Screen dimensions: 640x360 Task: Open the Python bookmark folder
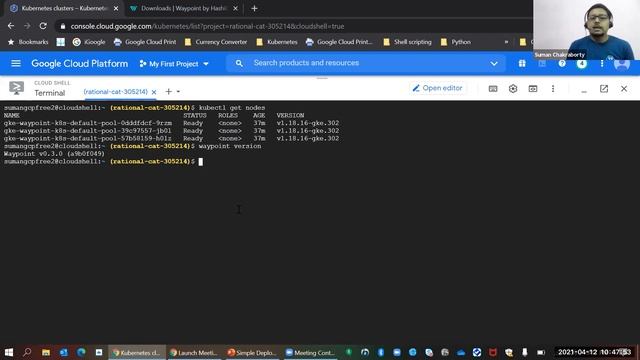point(456,42)
